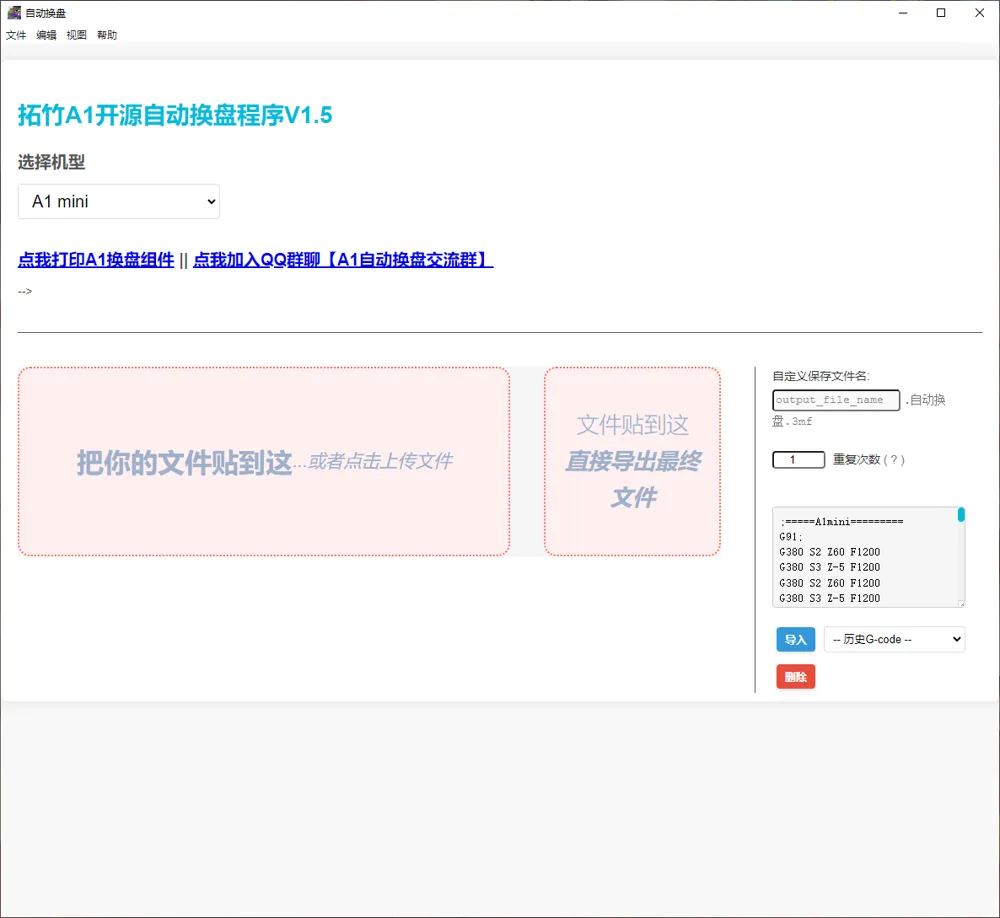
Task: Click the 文件贴到这 export panel
Action: [632, 461]
